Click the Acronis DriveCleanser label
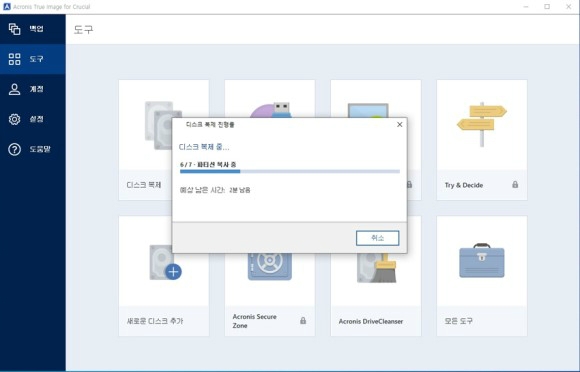580x372 pixels. (371, 321)
